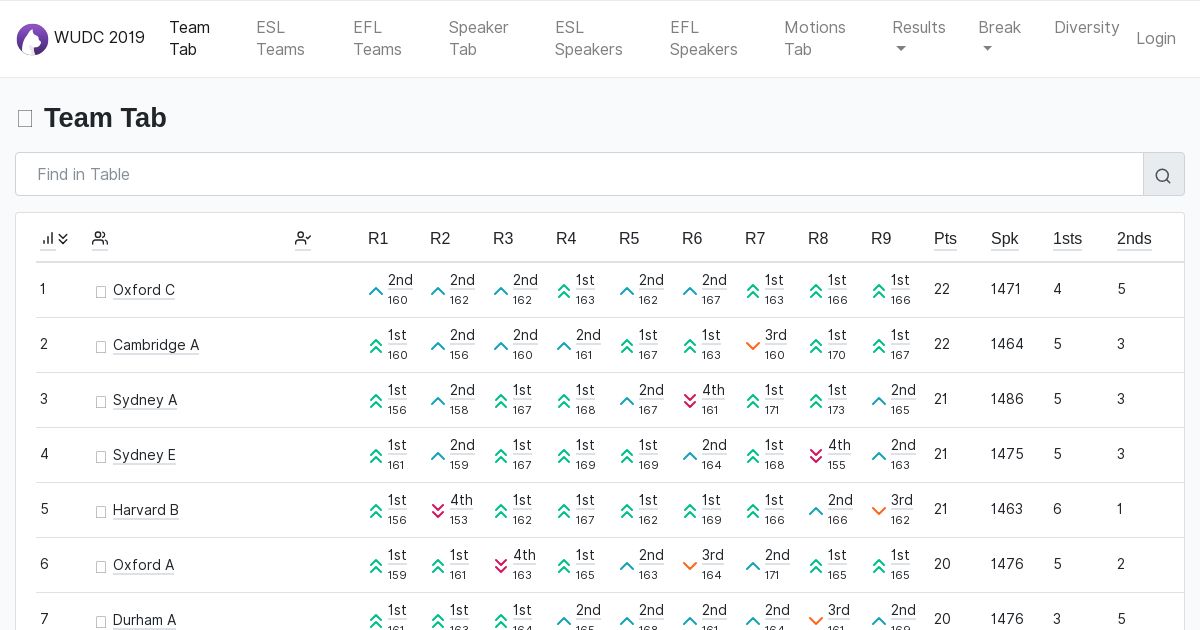
Task: Click the adjudicator/category column icon
Action: click(x=303, y=239)
